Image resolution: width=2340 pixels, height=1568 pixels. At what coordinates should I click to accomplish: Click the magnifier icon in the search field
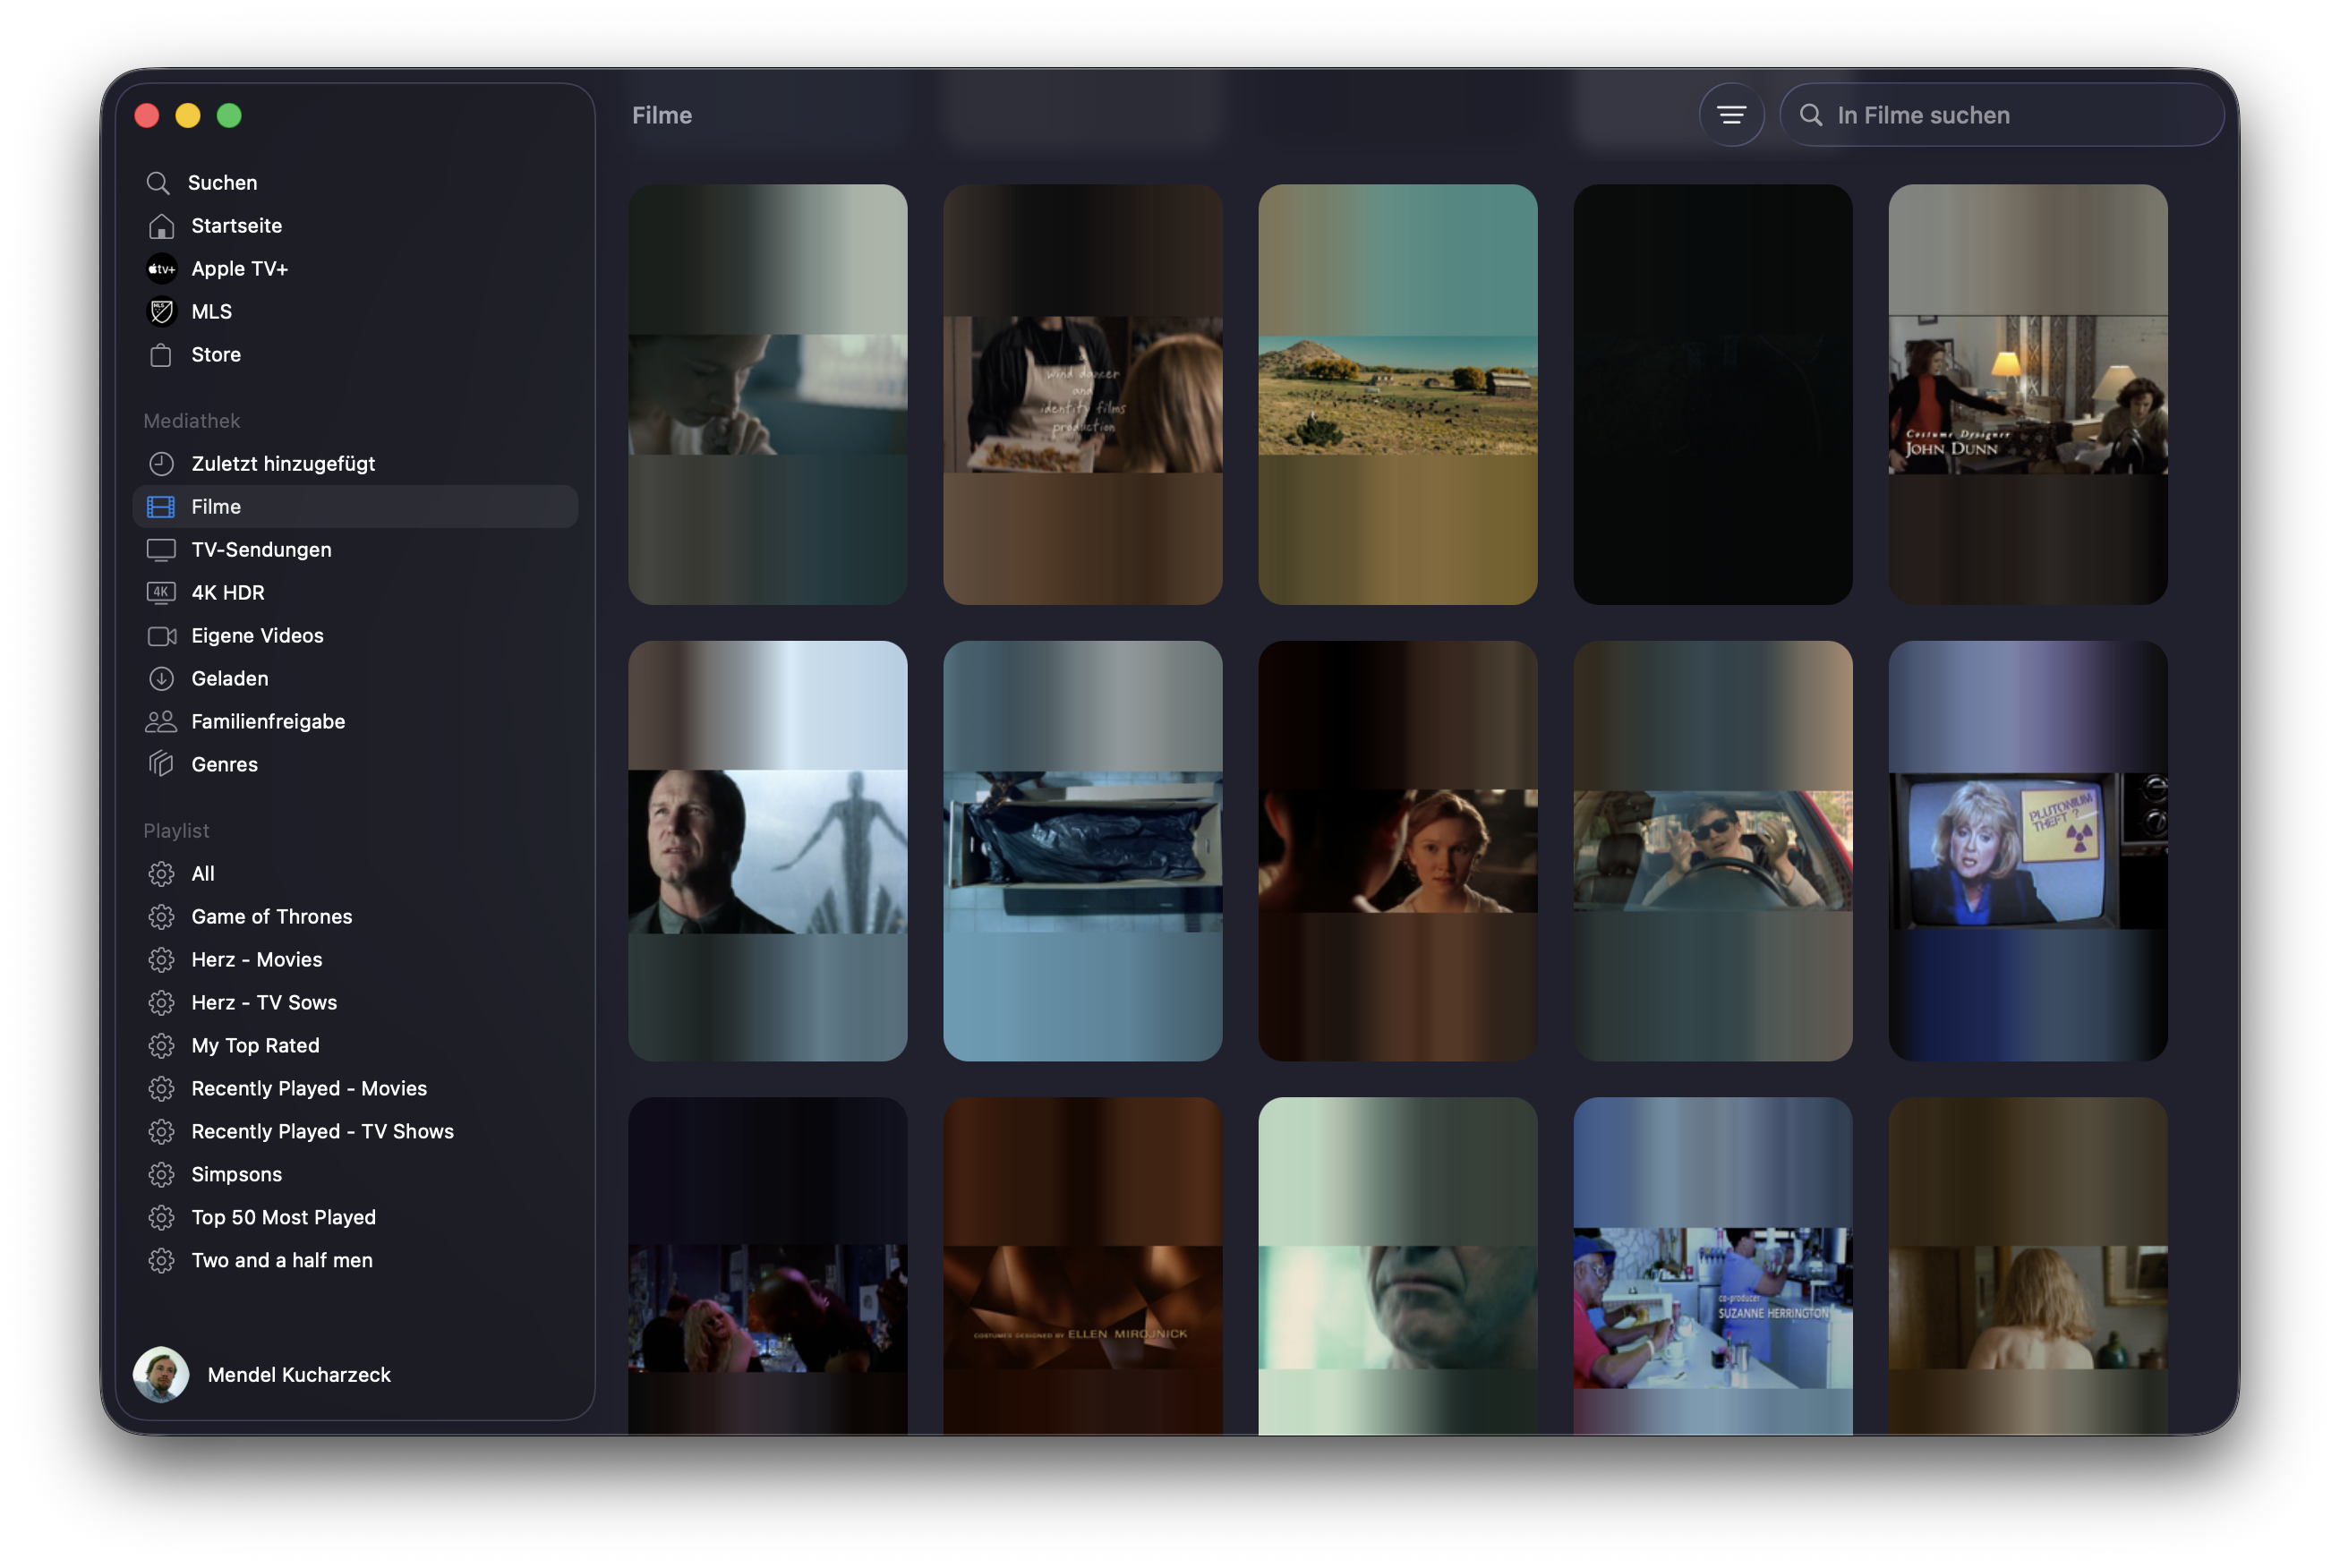1811,115
